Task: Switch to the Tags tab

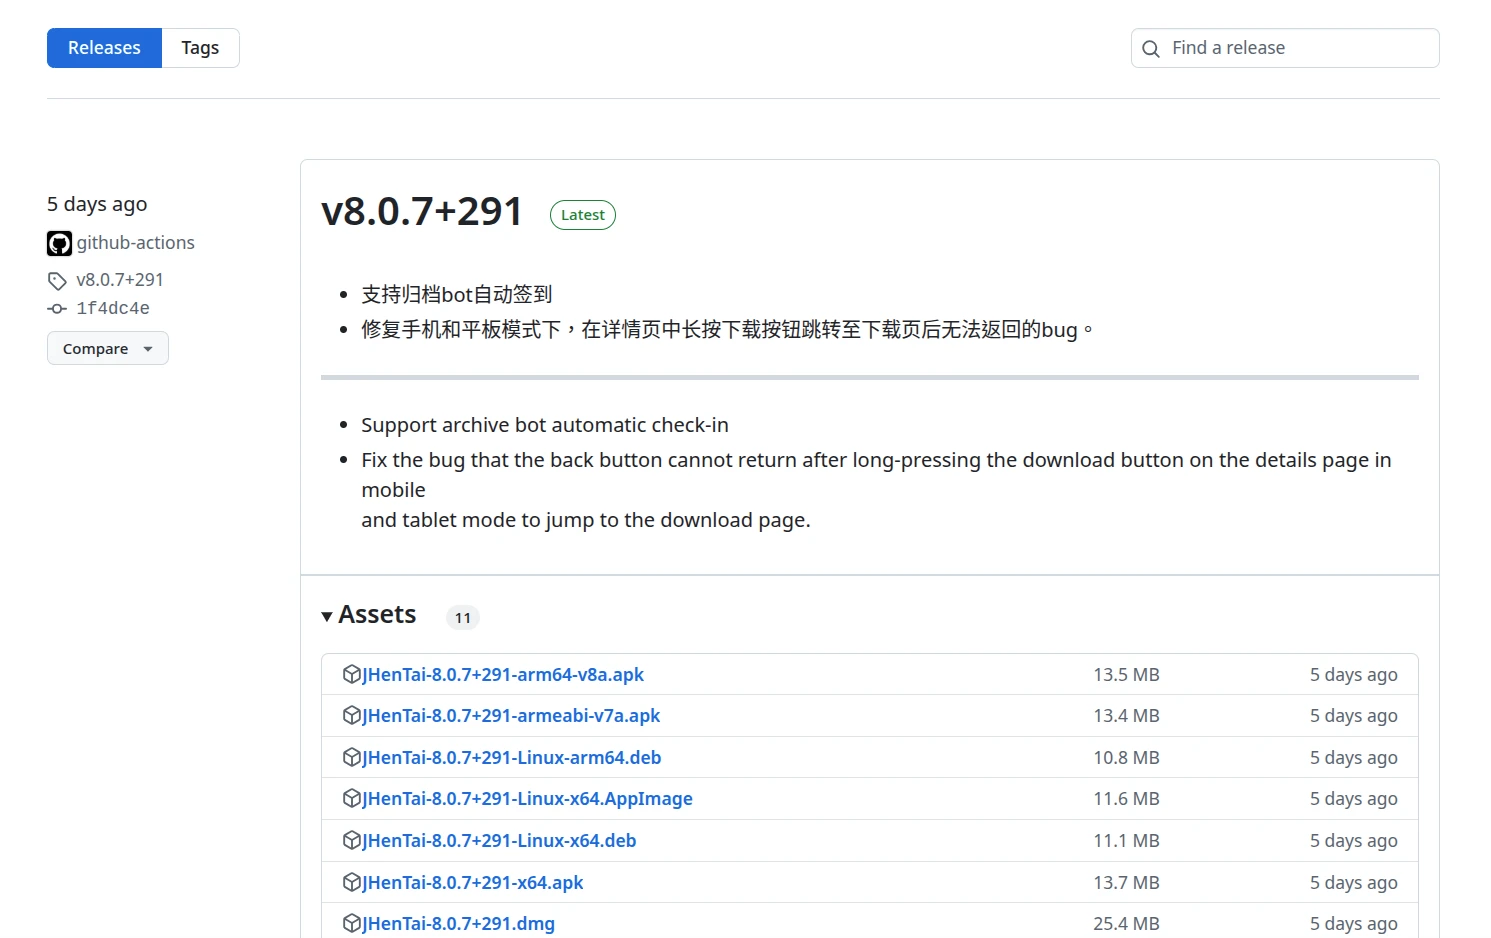Action: click(x=200, y=48)
